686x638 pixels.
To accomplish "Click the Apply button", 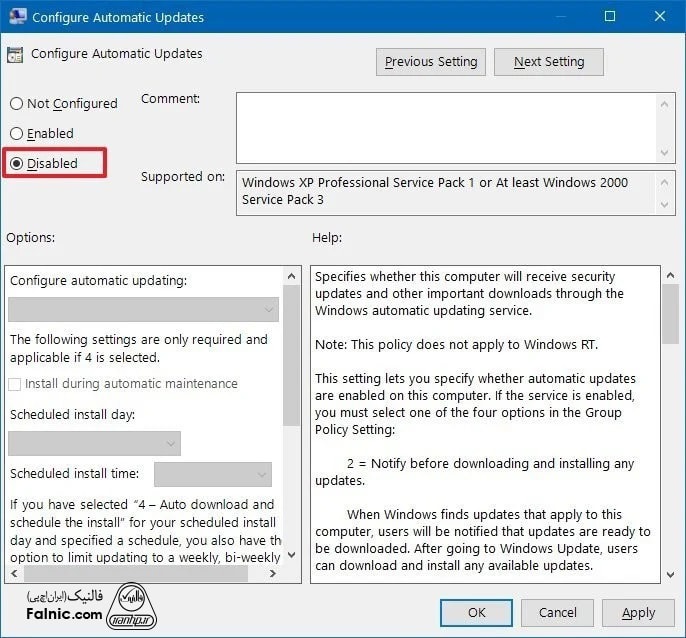I will point(638,612).
